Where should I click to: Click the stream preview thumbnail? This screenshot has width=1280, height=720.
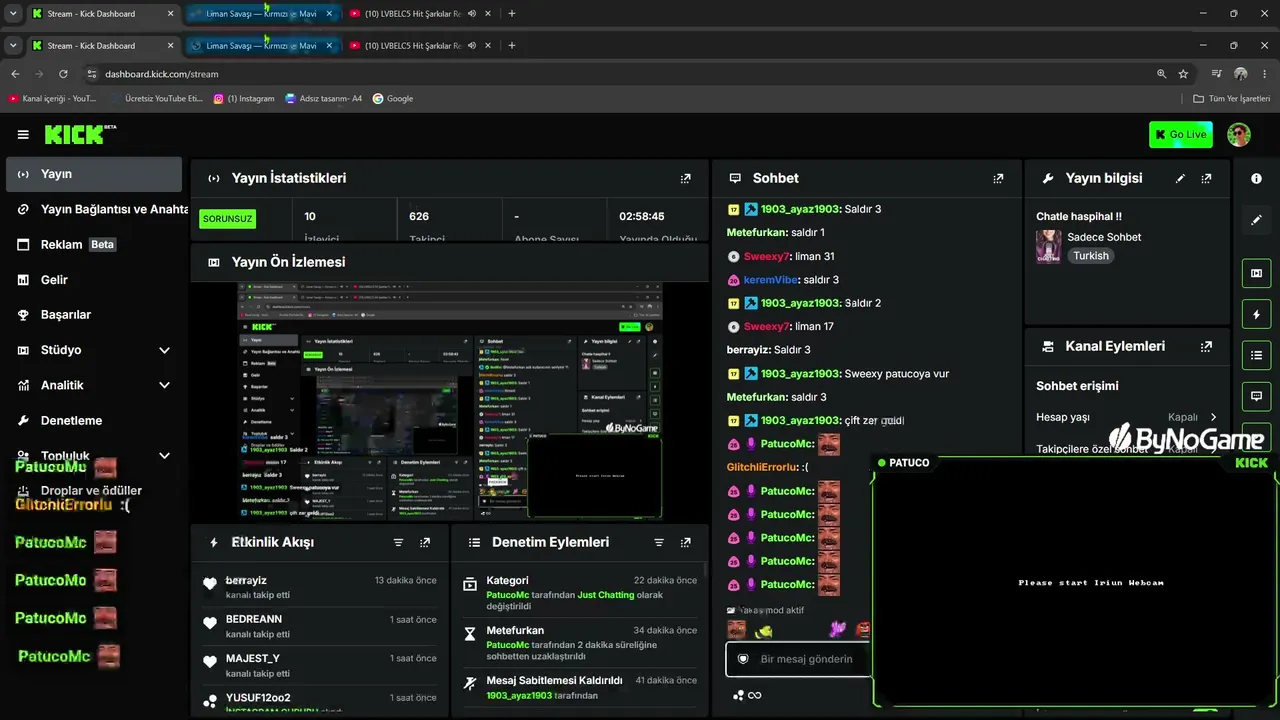pyautogui.click(x=450, y=400)
